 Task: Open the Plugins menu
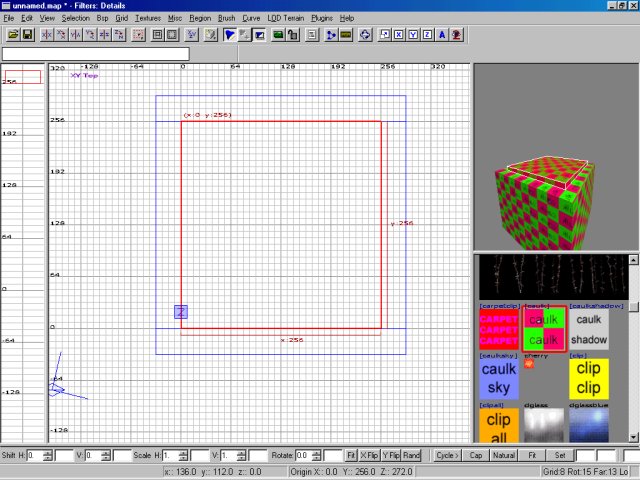322,18
